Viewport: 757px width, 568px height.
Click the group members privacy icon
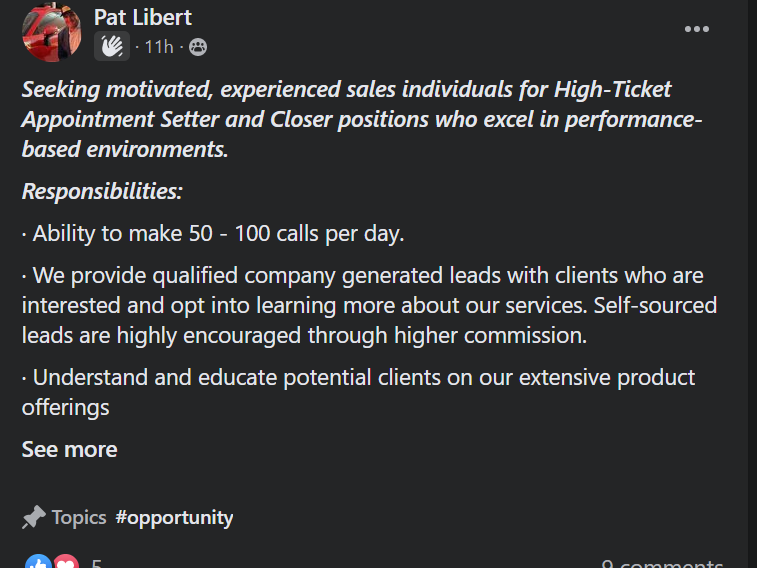point(198,46)
